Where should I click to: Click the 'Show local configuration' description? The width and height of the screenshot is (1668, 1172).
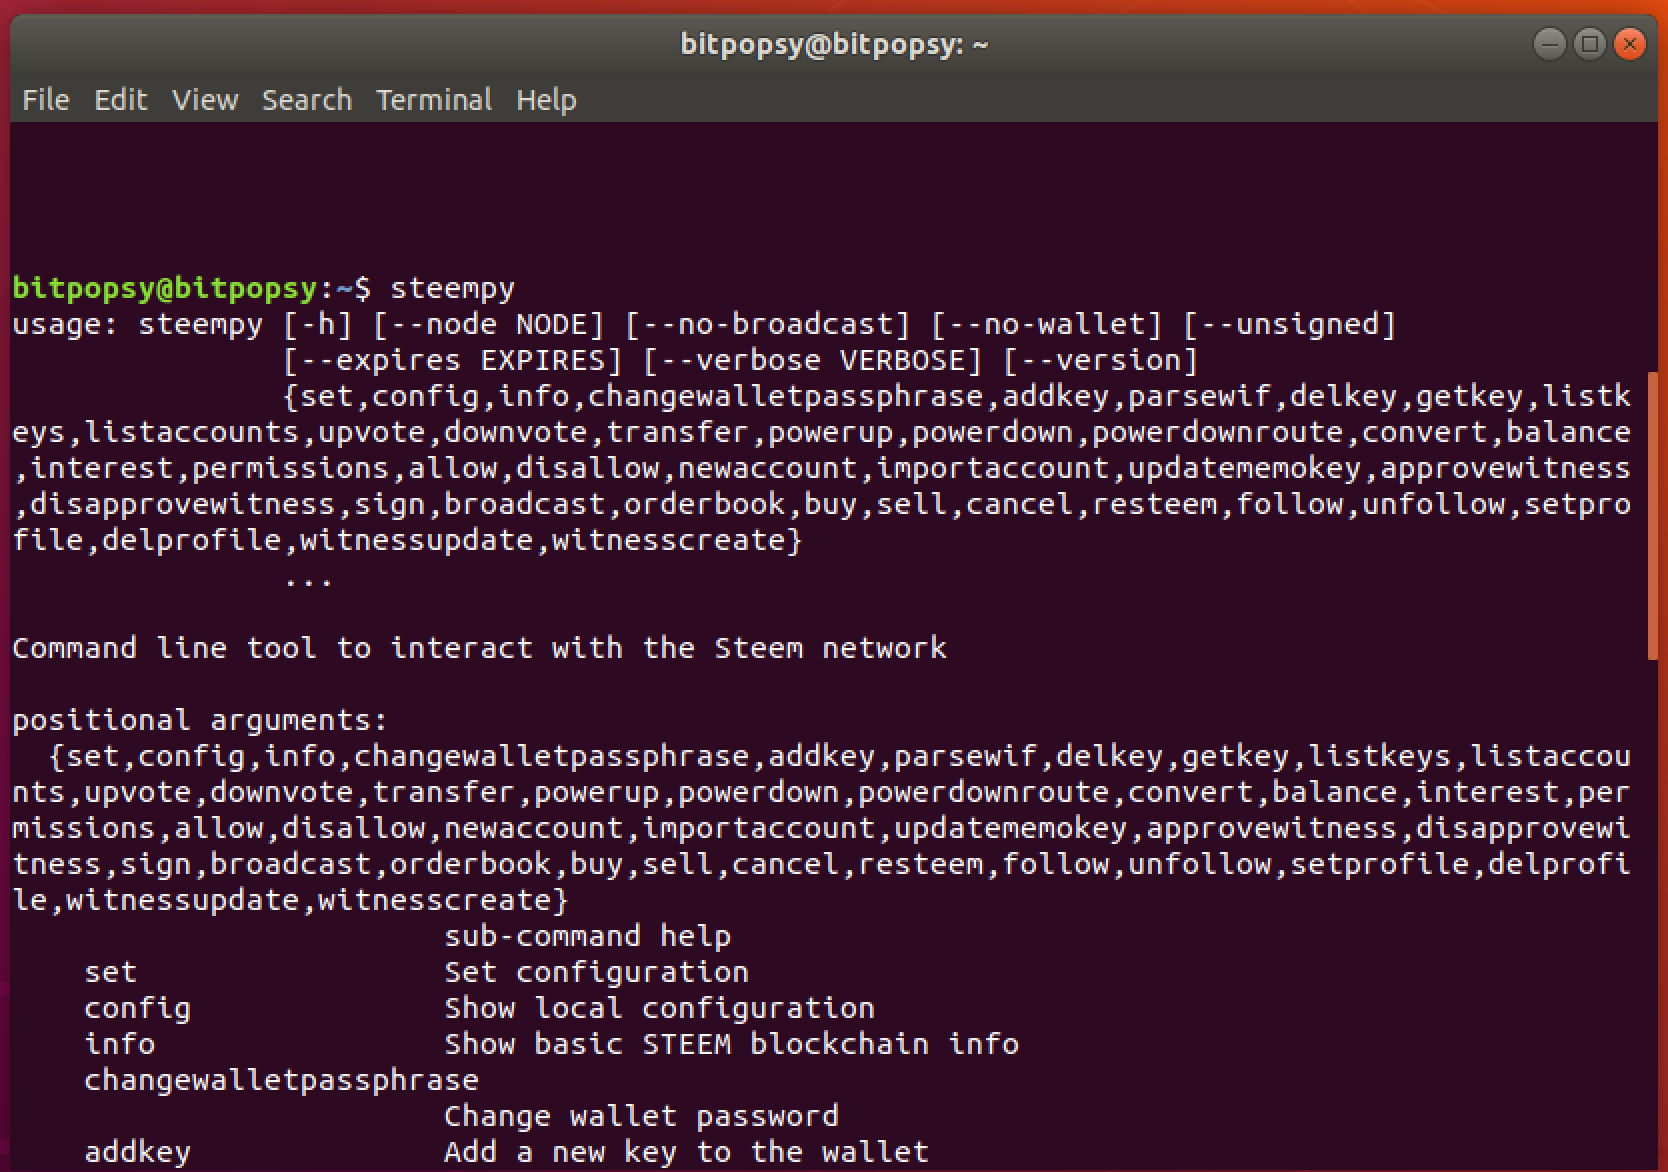pyautogui.click(x=660, y=1008)
